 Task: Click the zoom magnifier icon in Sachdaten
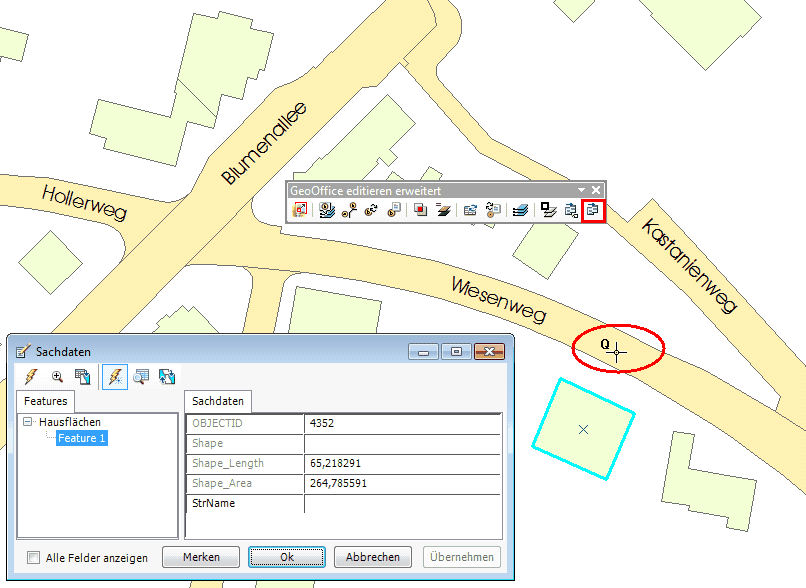coord(57,377)
